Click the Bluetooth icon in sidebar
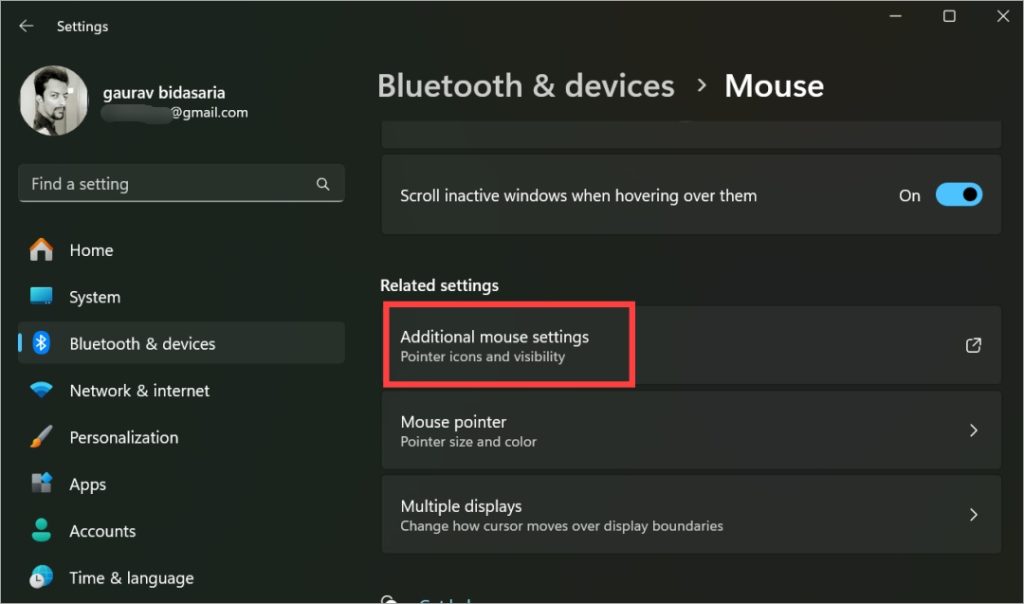Viewport: 1024px width, 604px height. 41,343
